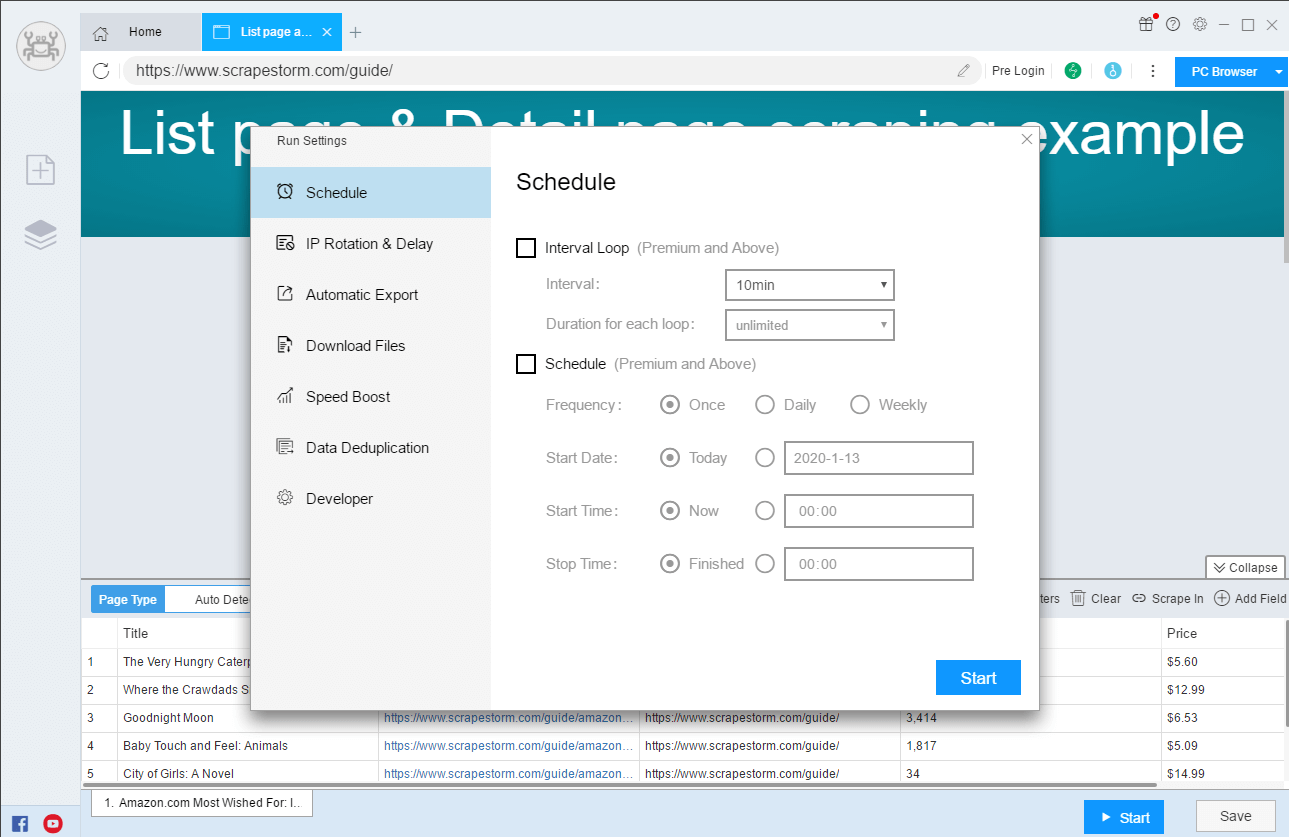Expand the PC Browser dropdown arrow
The width and height of the screenshot is (1289, 837).
[1279, 72]
